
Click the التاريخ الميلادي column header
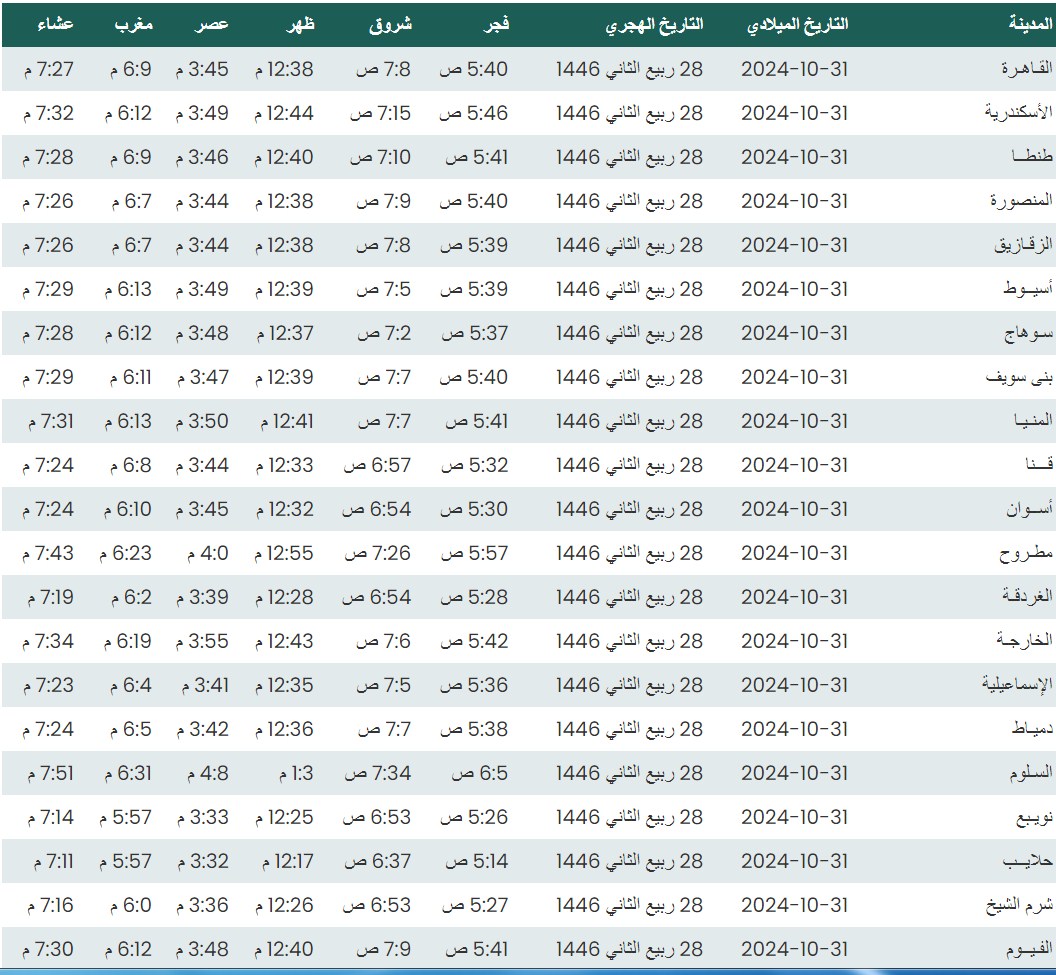(797, 24)
